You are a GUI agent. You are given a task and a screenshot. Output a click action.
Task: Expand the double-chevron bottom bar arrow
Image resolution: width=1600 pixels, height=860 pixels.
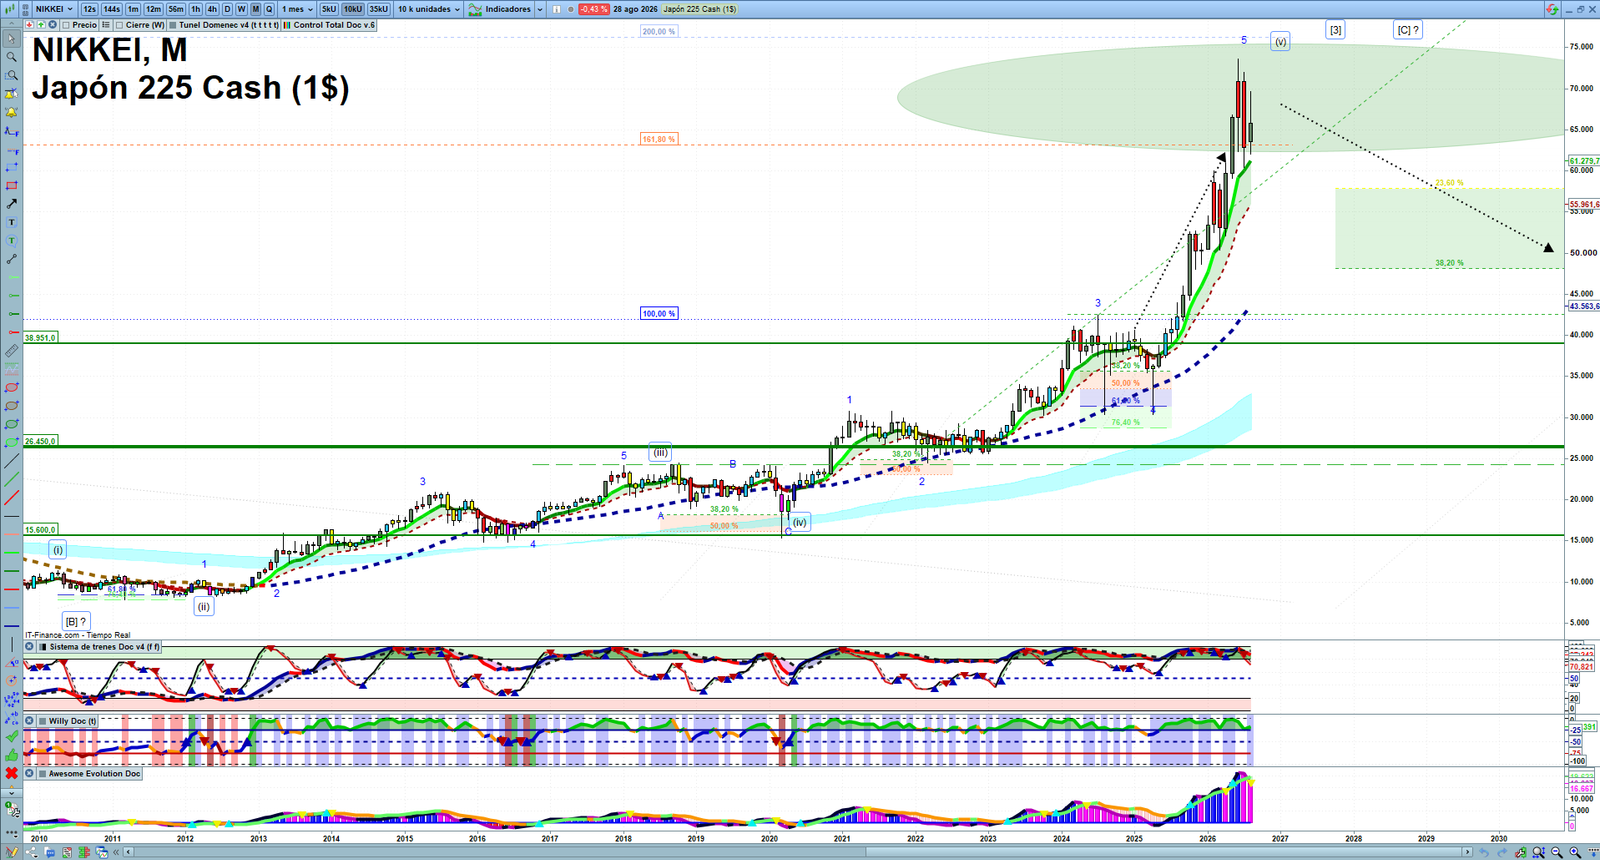(x=116, y=852)
